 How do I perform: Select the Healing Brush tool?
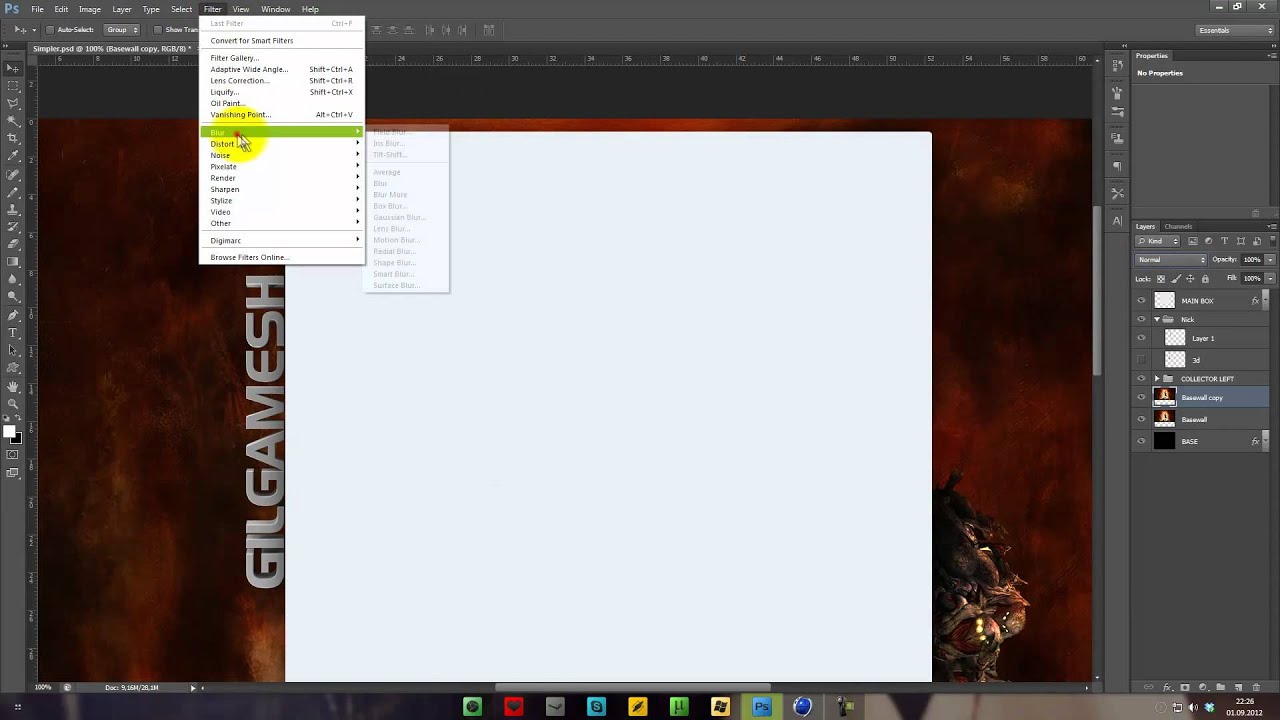click(x=13, y=174)
